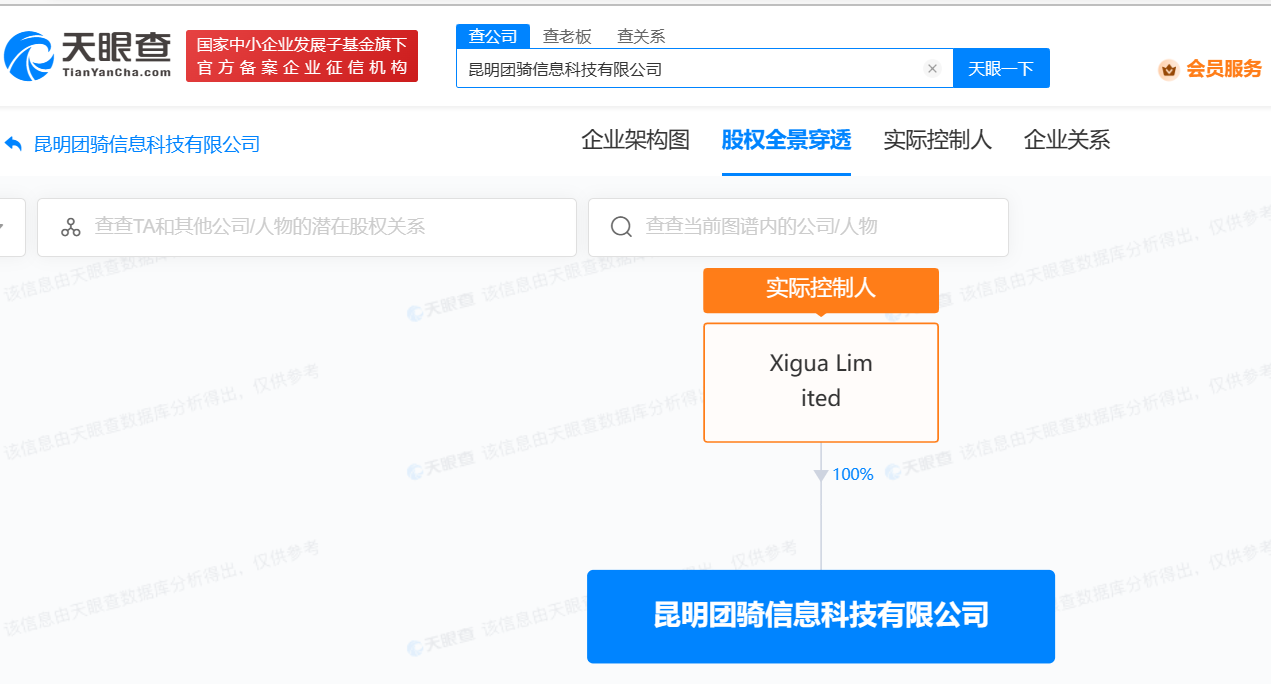The width and height of the screenshot is (1271, 684).
Task: Click the magnifier icon in the graph search field
Action: (621, 227)
